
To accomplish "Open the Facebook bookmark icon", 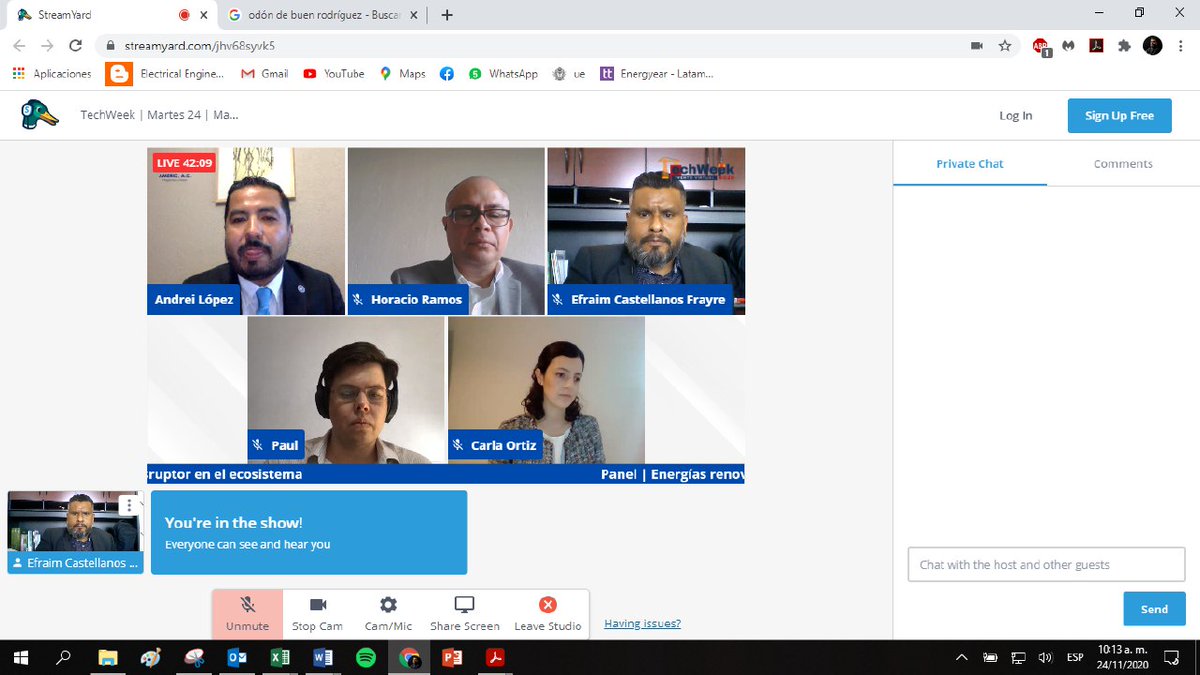I will click(x=447, y=74).
